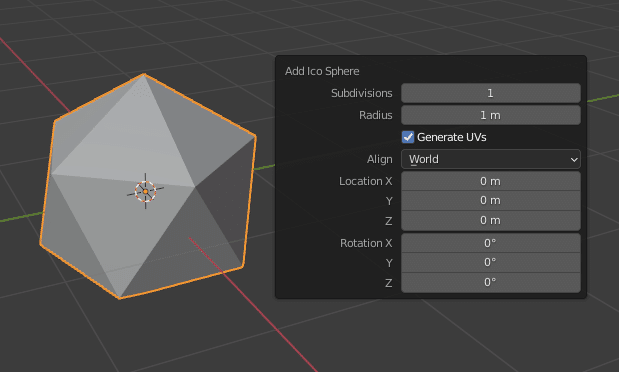Click the Radius field showing 1 m
The image size is (619, 372).
tap(491, 115)
